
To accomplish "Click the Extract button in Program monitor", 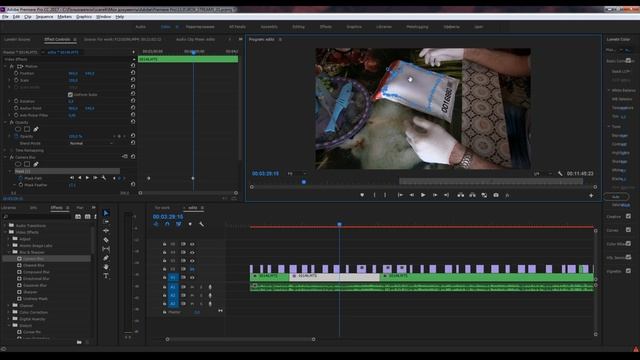I will [472, 195].
